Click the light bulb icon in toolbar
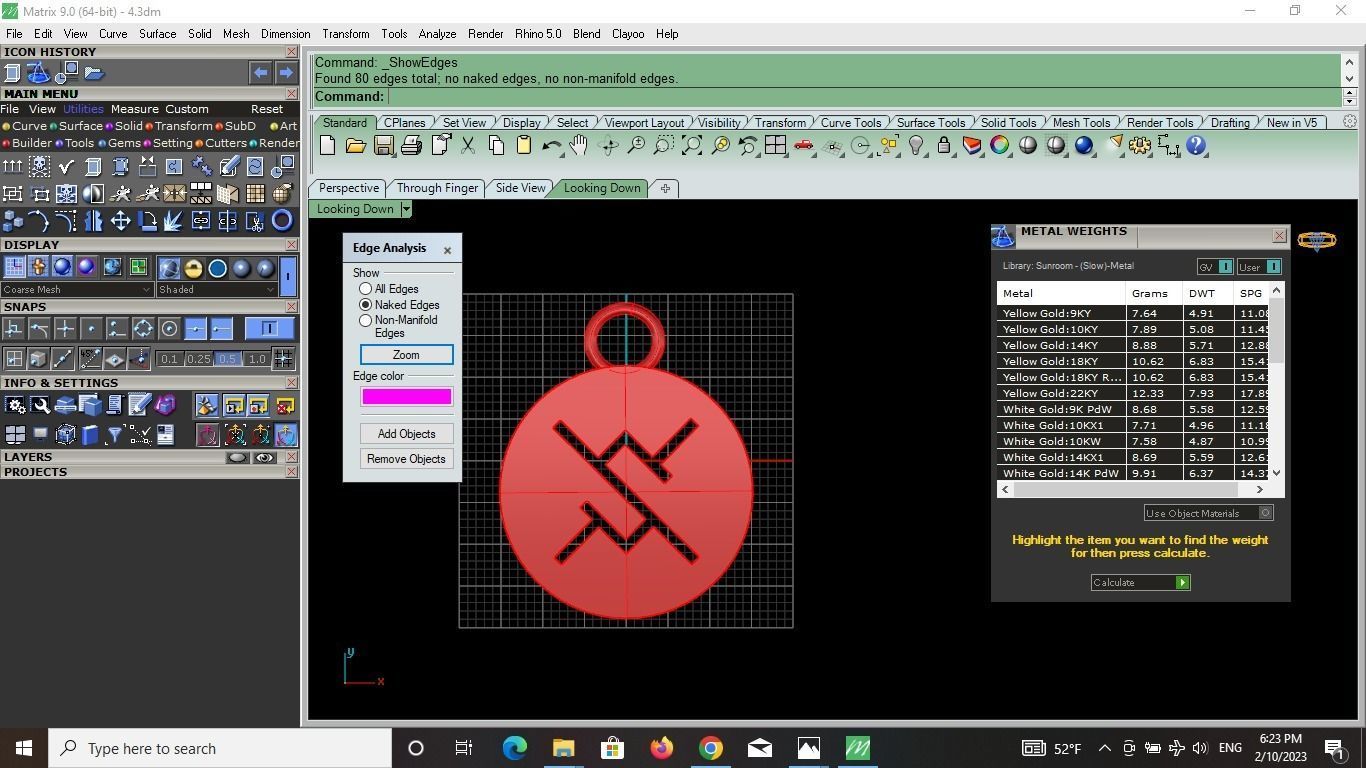This screenshot has height=768, width=1366. coord(915,146)
